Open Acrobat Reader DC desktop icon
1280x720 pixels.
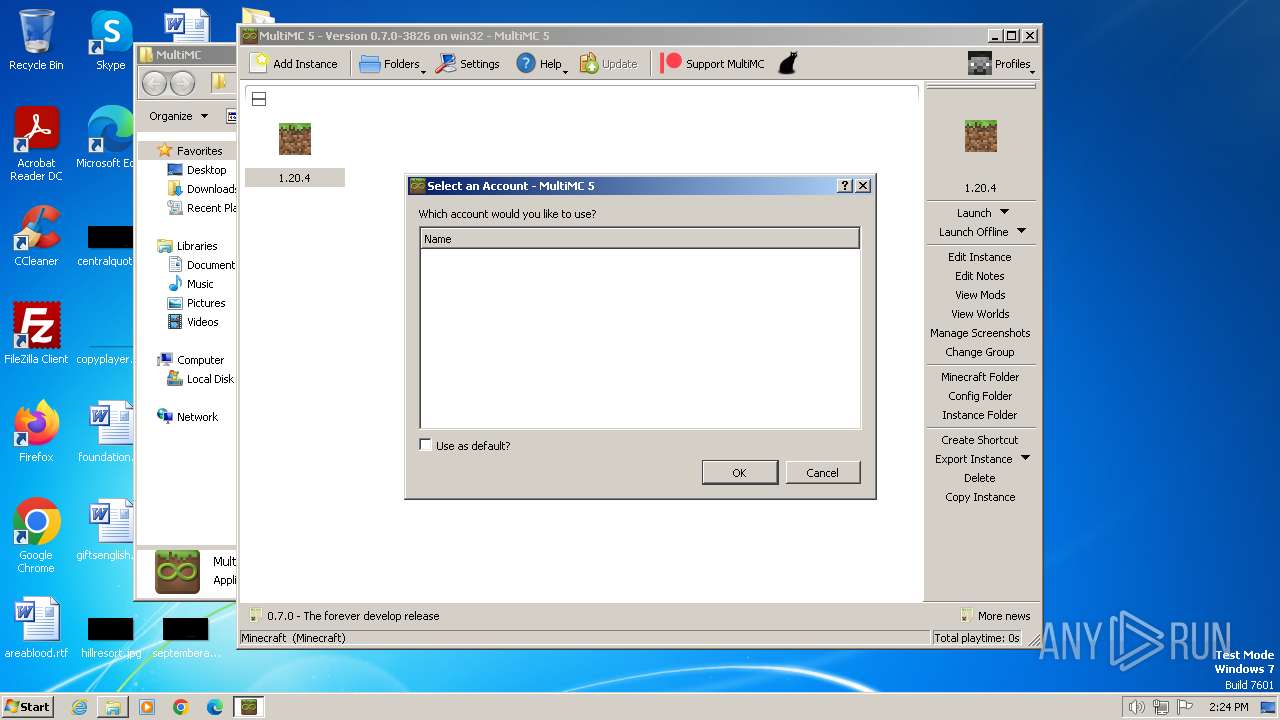click(36, 144)
